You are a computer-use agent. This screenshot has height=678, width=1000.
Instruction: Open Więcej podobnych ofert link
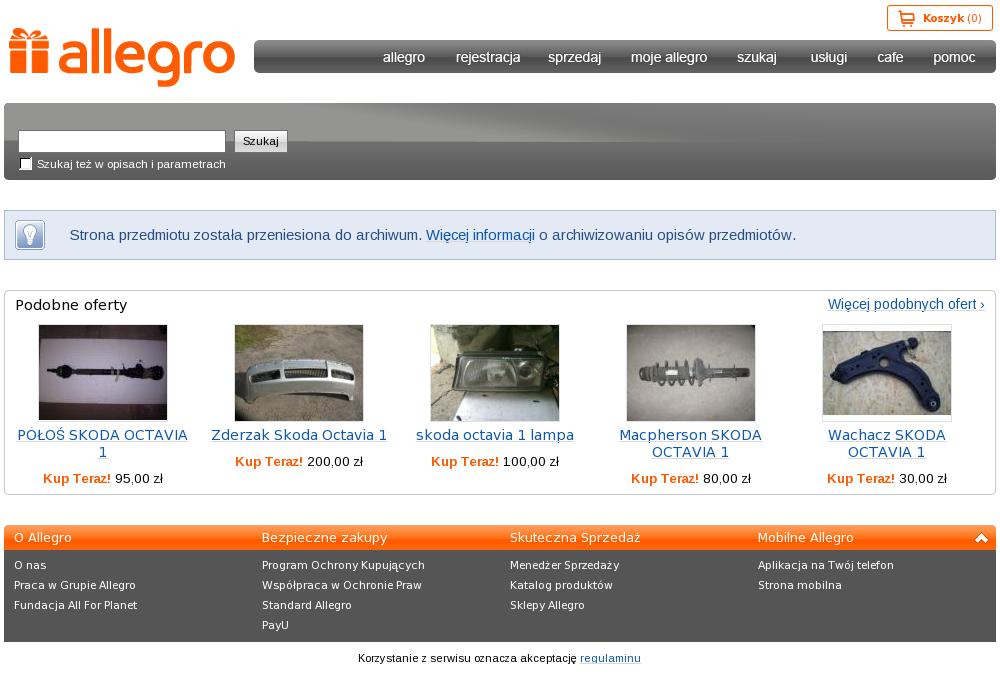pyautogui.click(x=906, y=304)
